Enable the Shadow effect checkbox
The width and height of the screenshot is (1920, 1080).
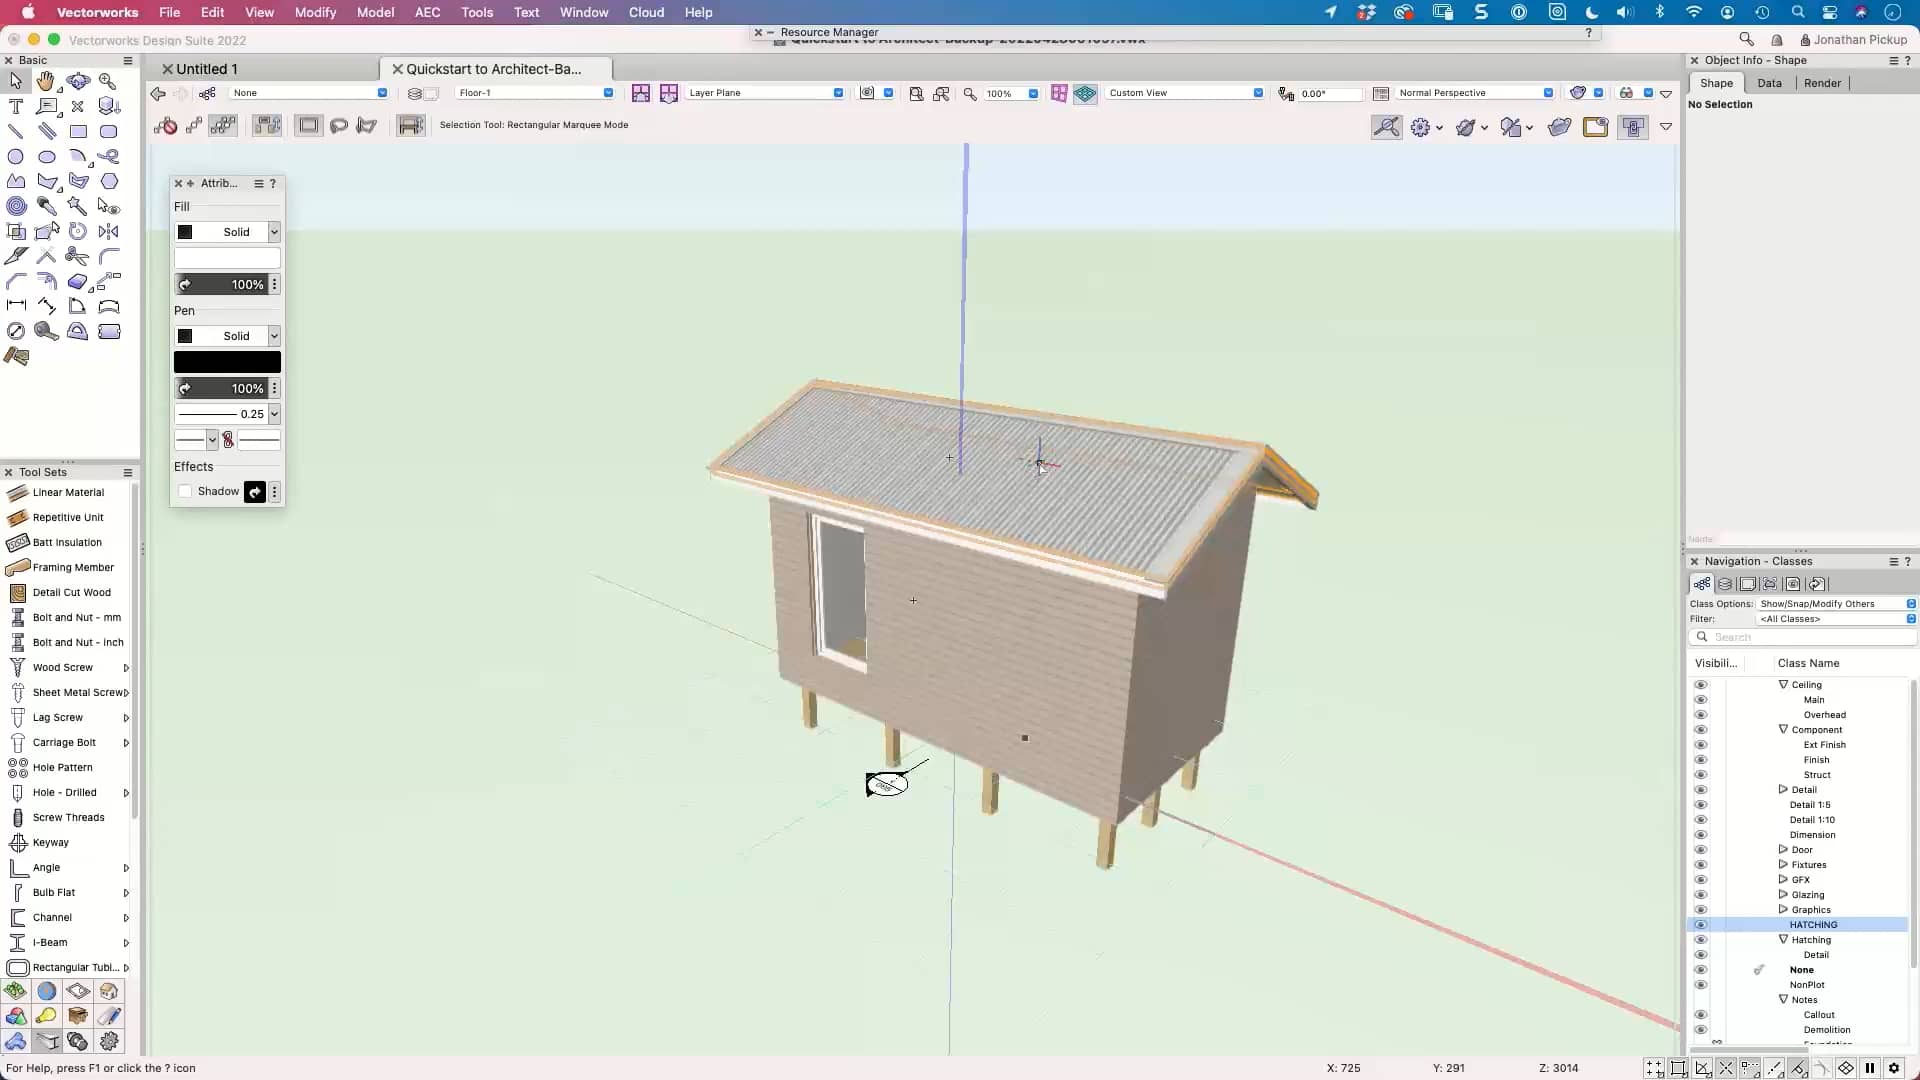(185, 491)
